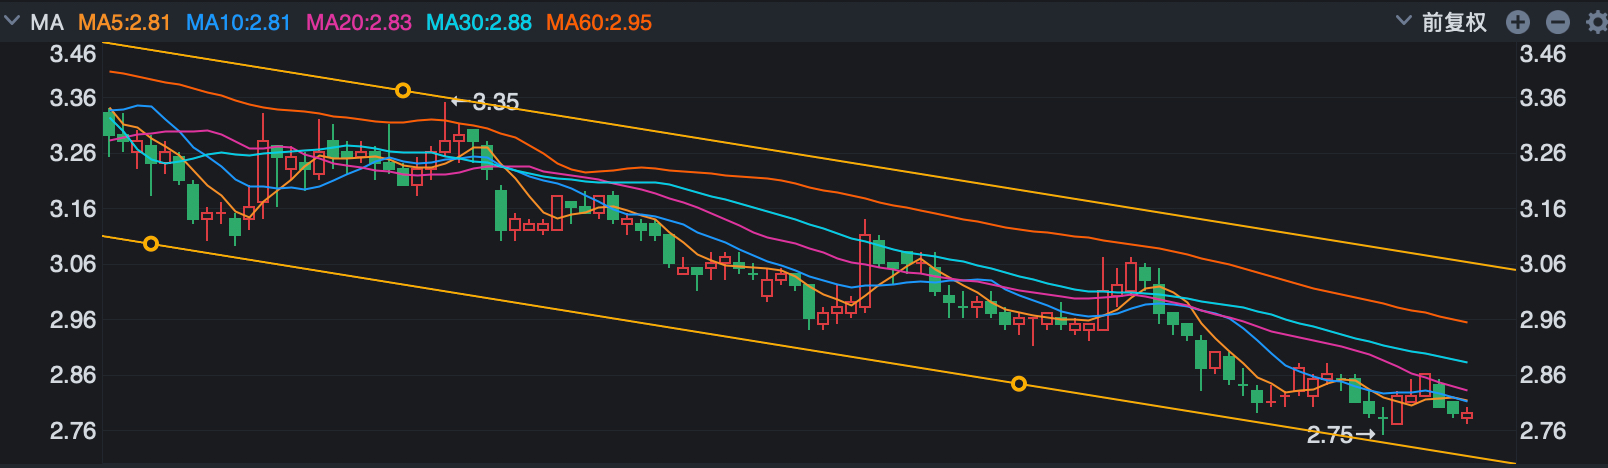Select the MA5:2.81 legend value
The image size is (1608, 468).
124,22
